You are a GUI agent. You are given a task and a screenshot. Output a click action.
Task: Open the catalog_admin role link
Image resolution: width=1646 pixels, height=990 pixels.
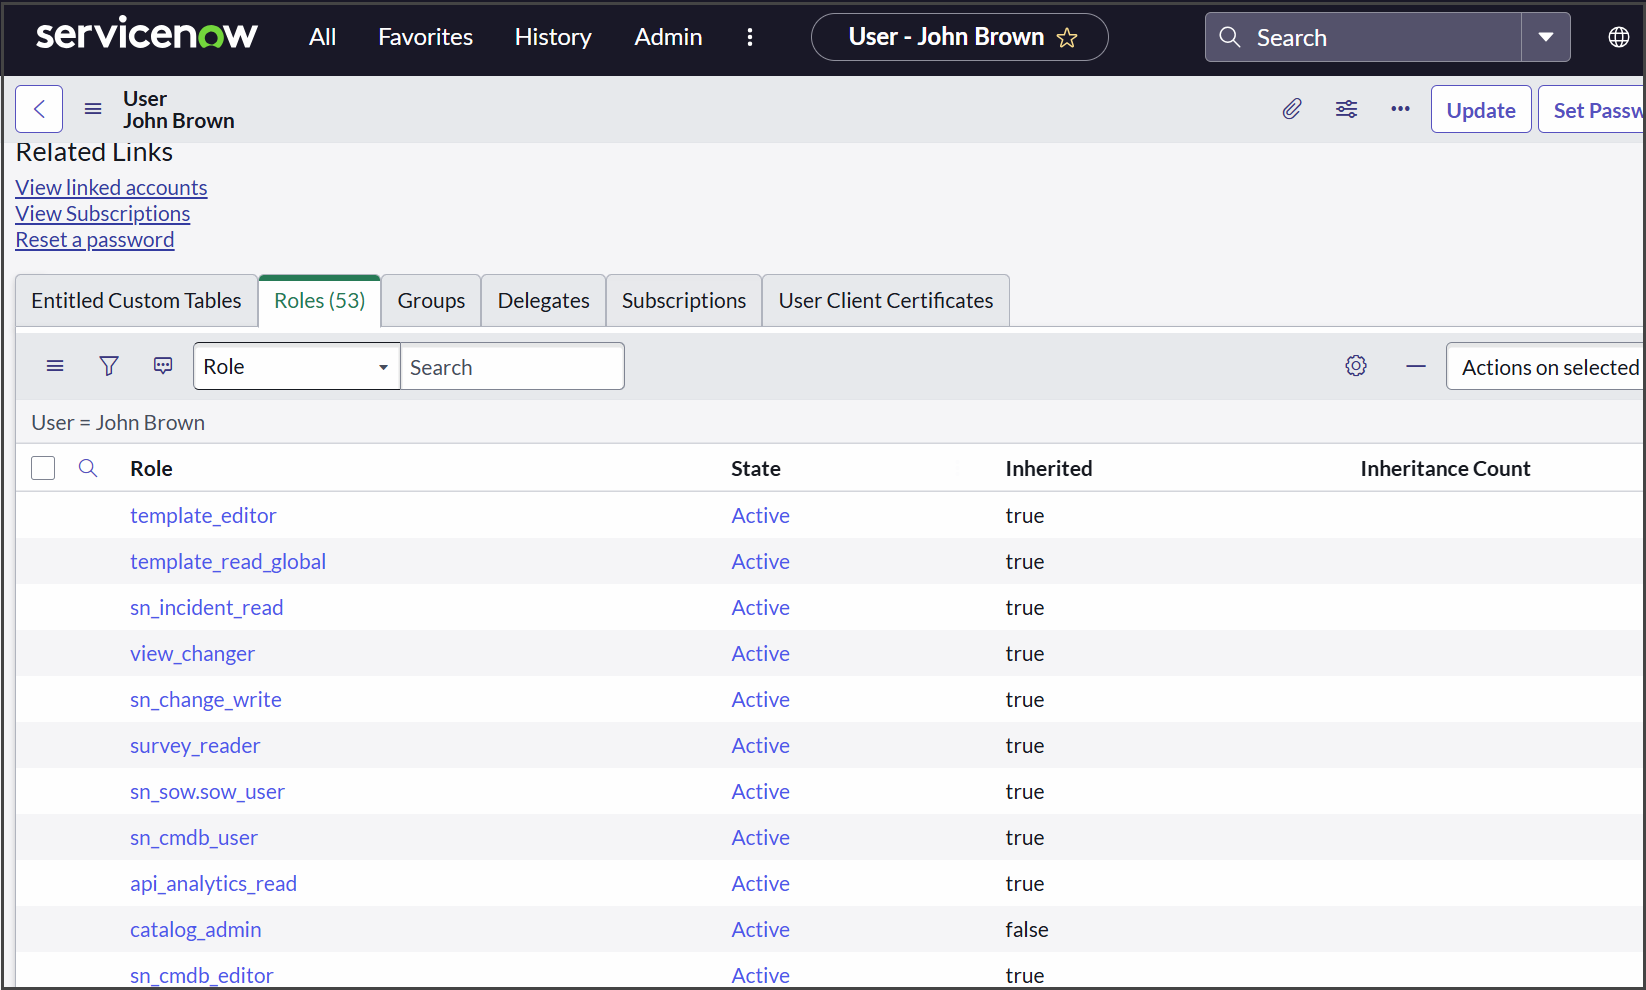pos(196,930)
